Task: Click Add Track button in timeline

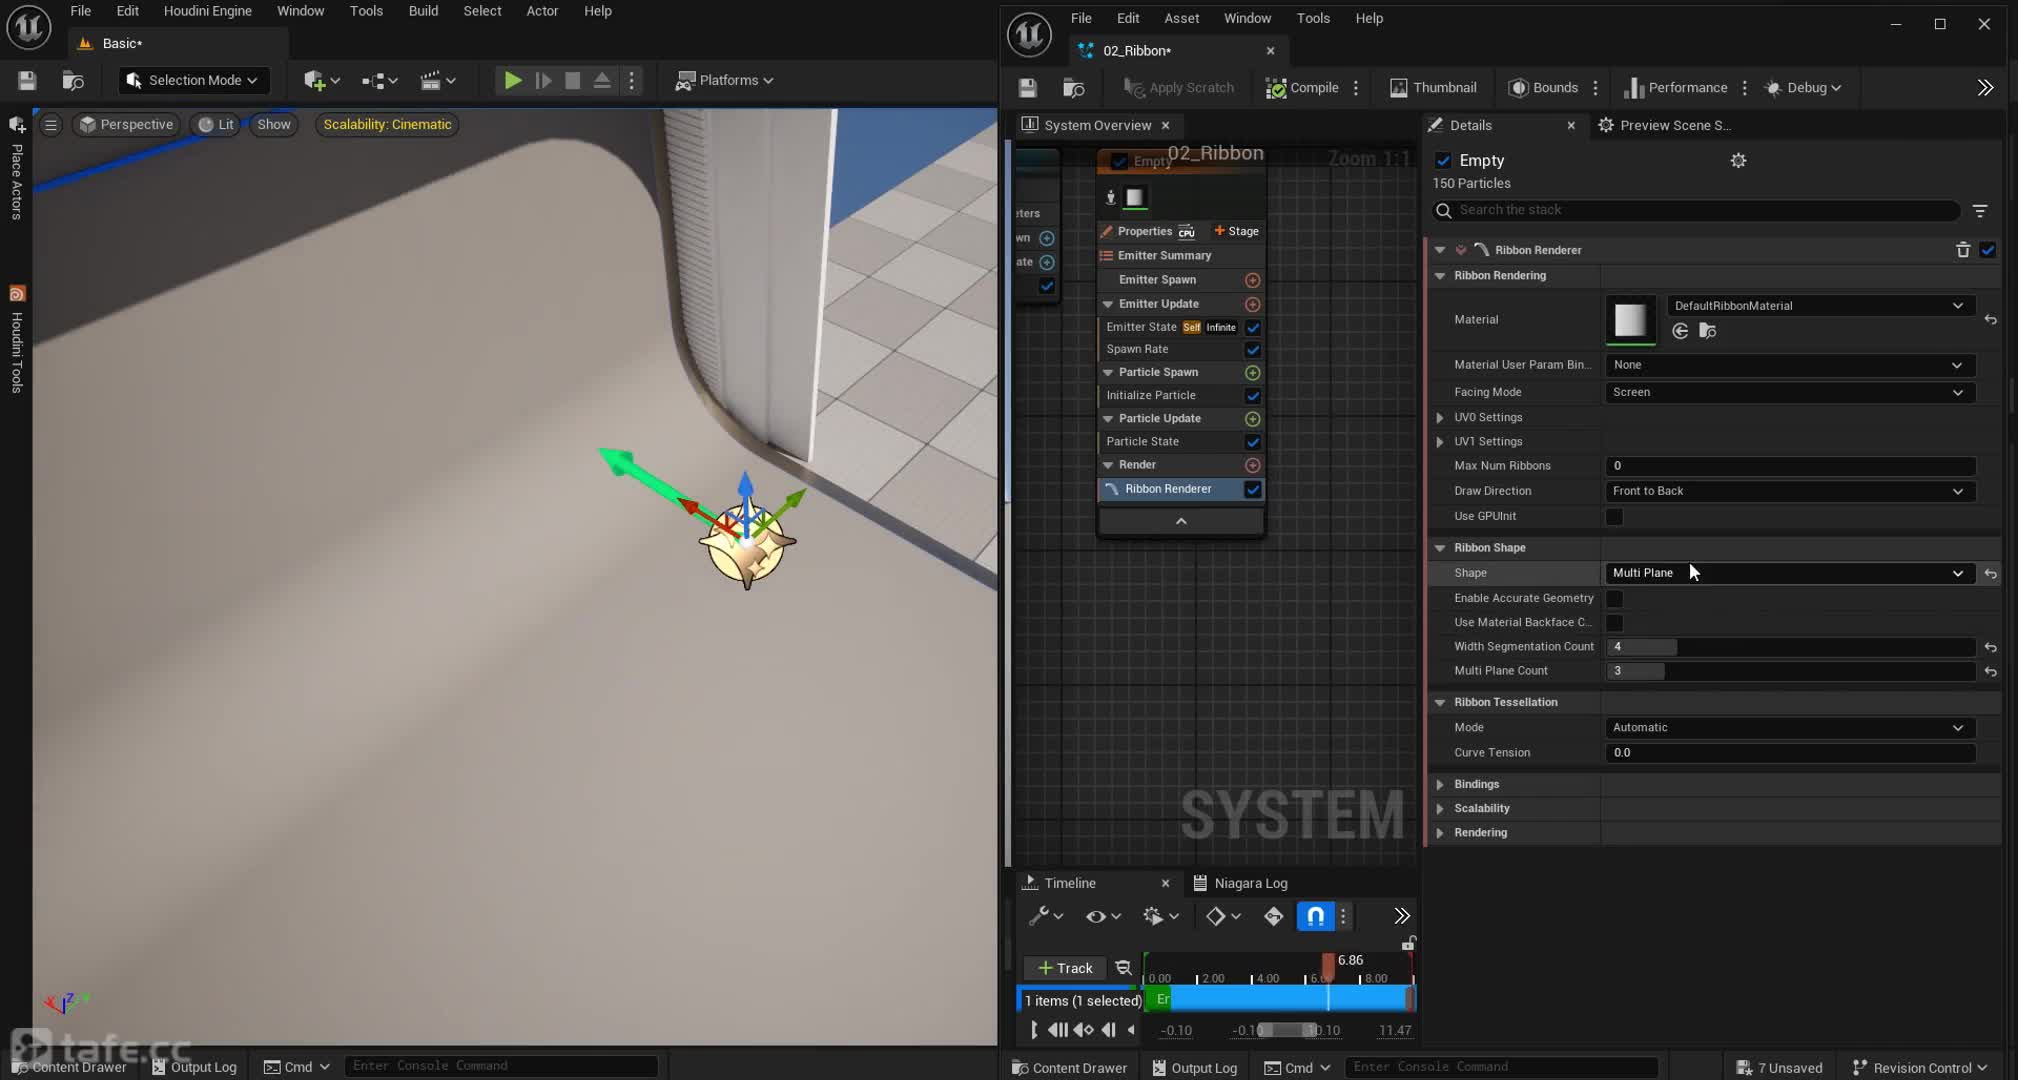Action: pyautogui.click(x=1064, y=969)
